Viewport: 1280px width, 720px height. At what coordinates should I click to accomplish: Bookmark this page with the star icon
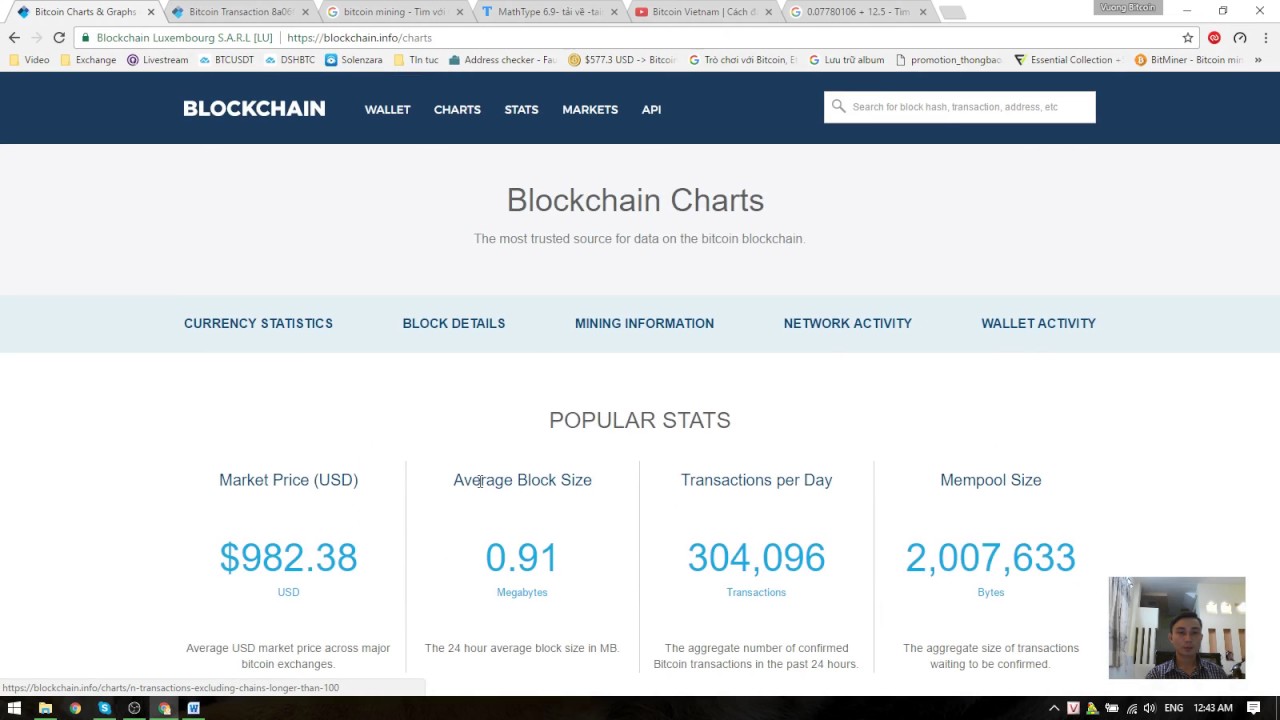(x=1188, y=37)
